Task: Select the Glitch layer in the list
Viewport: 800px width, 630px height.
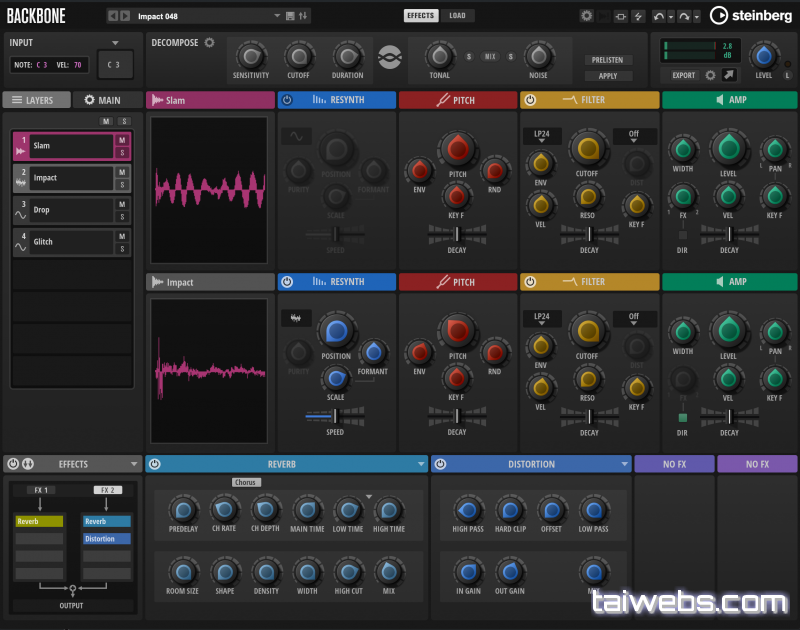Action: pyautogui.click(x=70, y=242)
